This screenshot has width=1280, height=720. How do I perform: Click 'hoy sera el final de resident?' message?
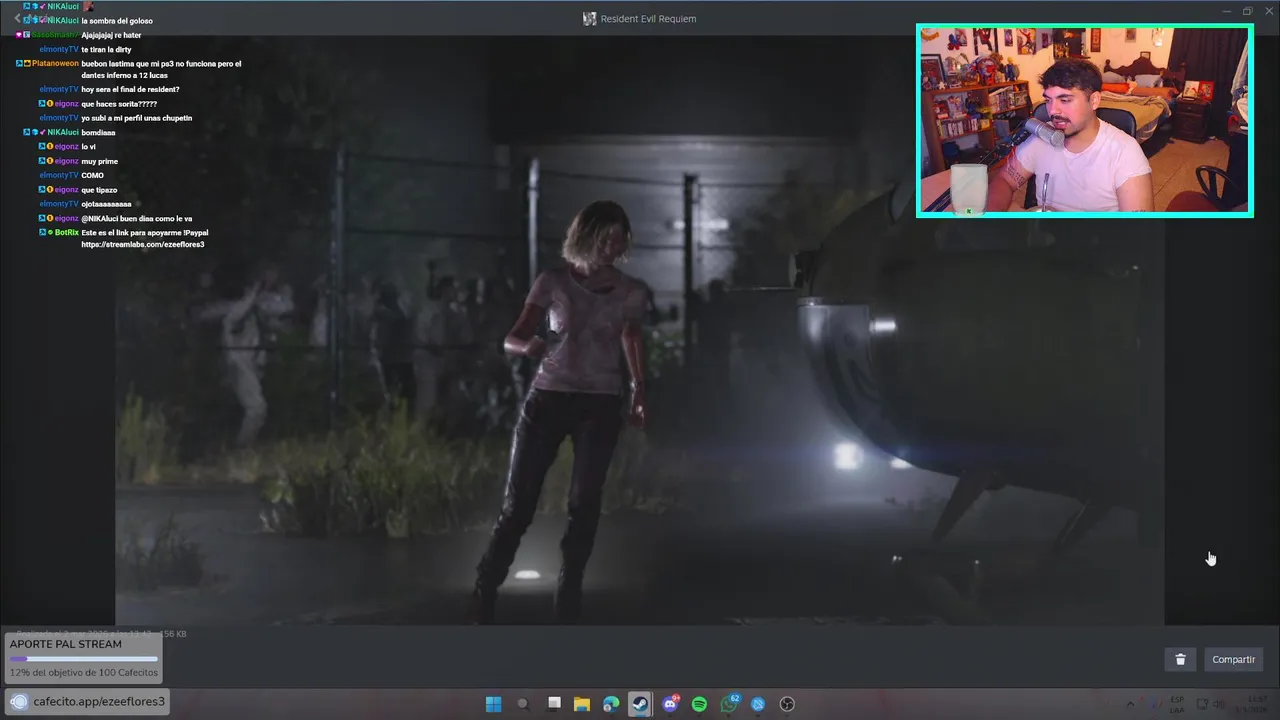tap(130, 89)
